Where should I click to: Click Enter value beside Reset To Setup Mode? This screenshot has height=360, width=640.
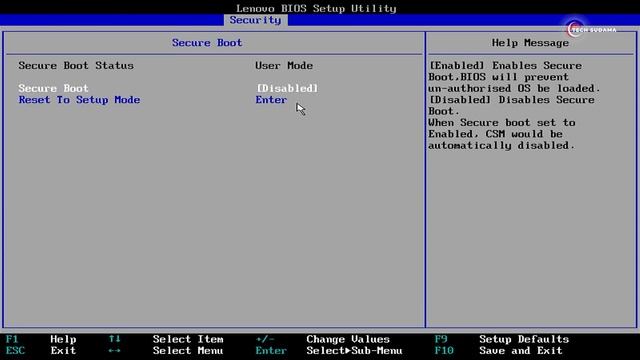tap(271, 100)
